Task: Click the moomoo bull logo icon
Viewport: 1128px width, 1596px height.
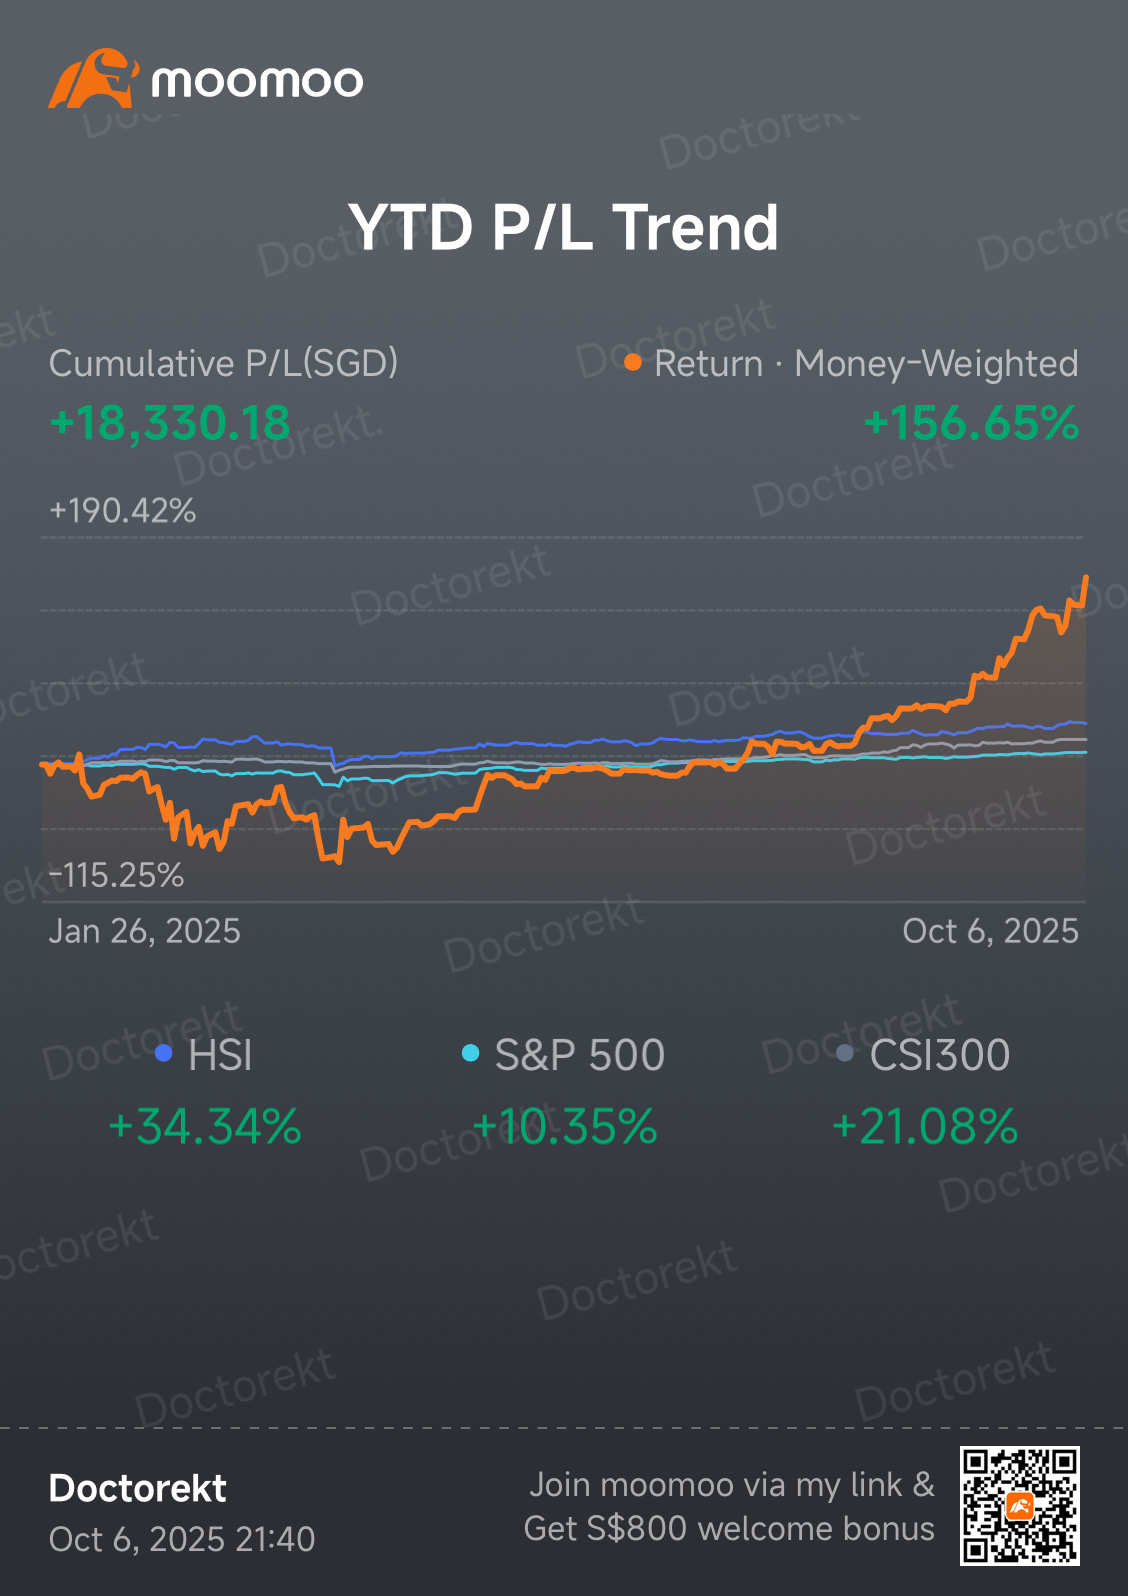Action: click(x=93, y=79)
